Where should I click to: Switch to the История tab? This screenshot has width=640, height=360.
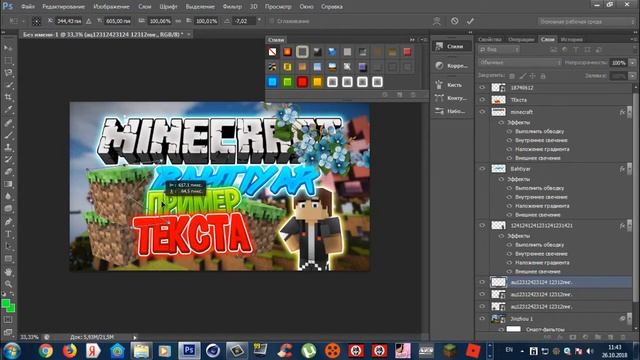pyautogui.click(x=571, y=40)
